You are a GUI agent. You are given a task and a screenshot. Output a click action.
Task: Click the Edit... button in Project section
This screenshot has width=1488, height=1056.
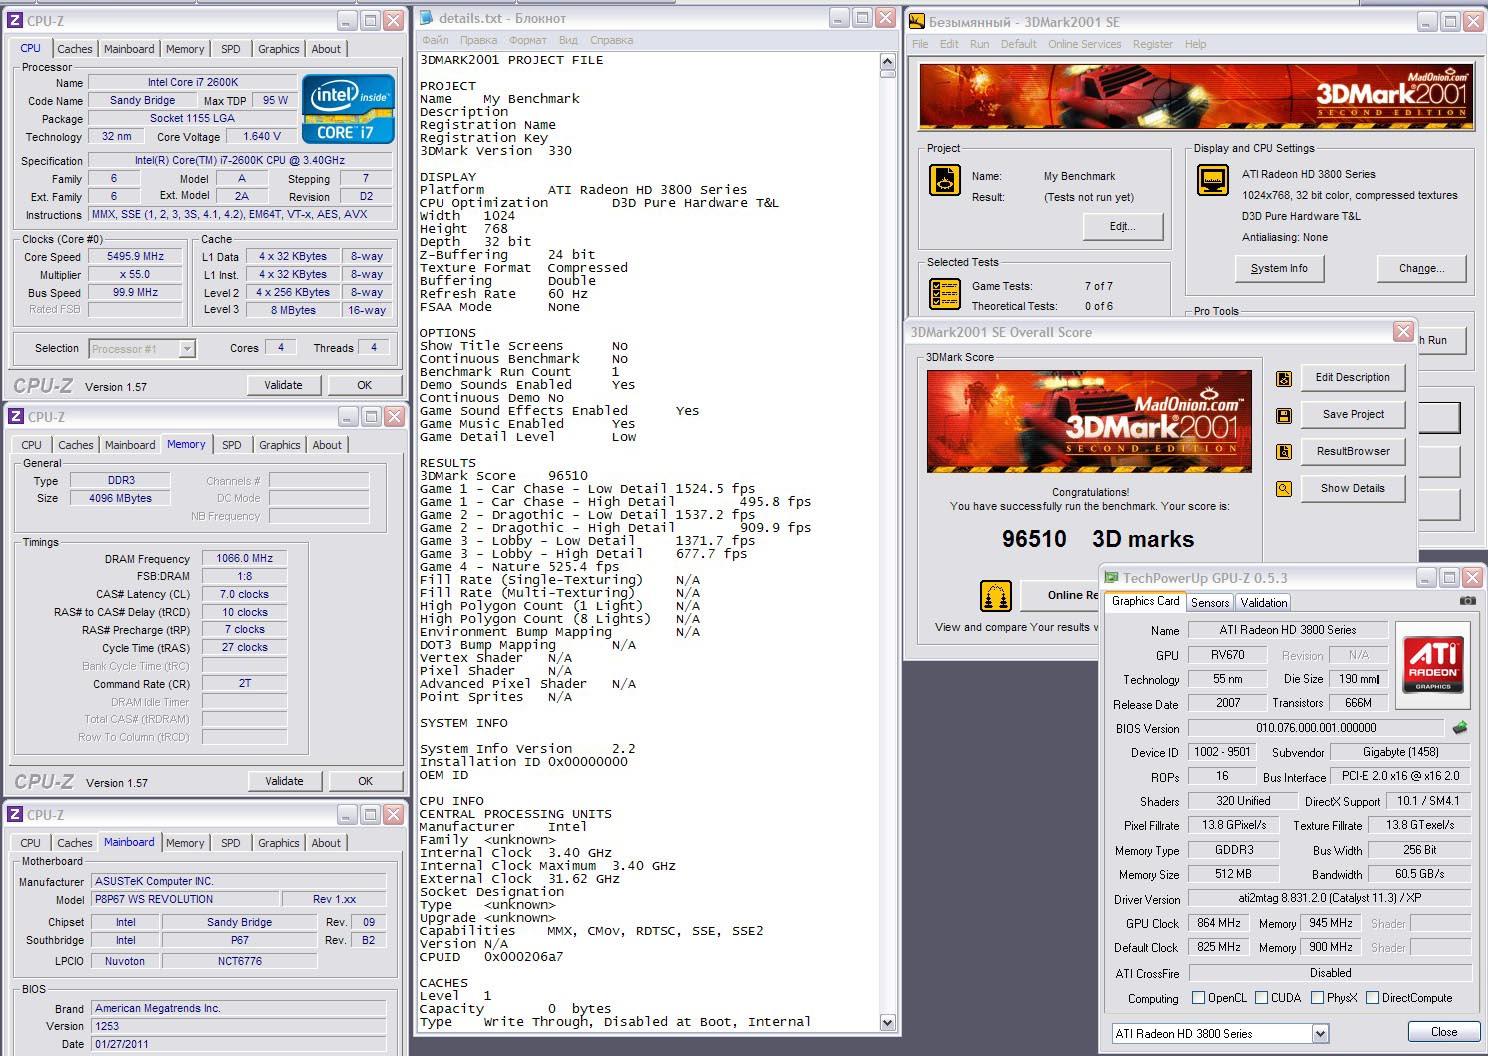(1123, 226)
